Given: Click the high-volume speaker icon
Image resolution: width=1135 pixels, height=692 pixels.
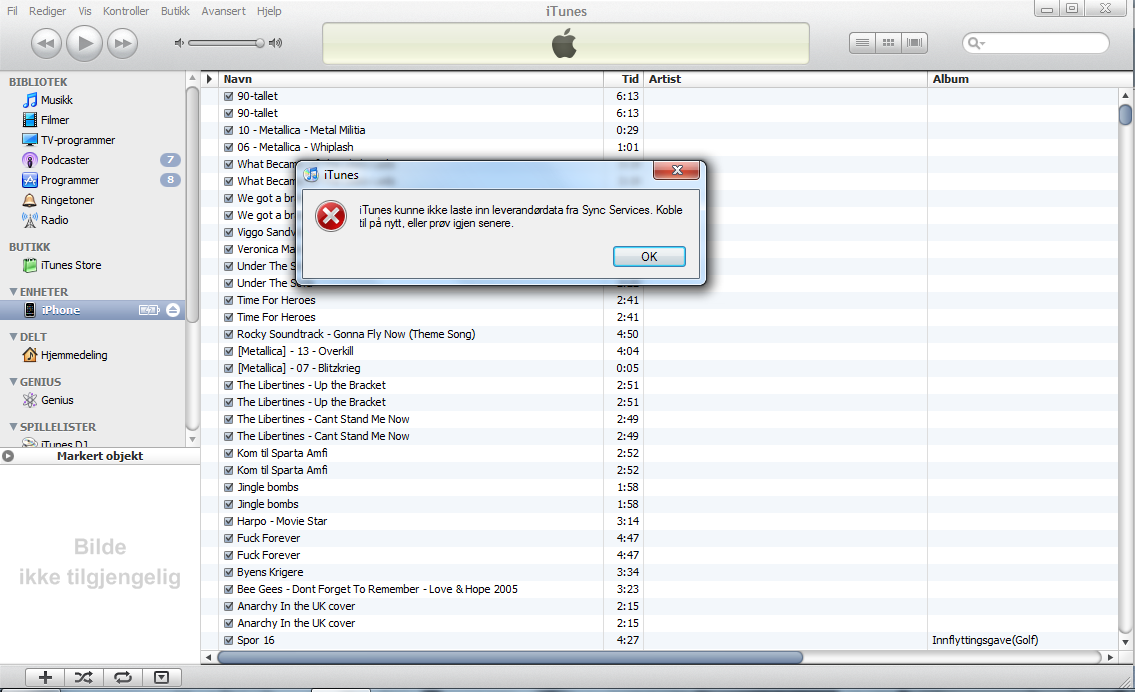Looking at the screenshot, I should click(x=275, y=43).
